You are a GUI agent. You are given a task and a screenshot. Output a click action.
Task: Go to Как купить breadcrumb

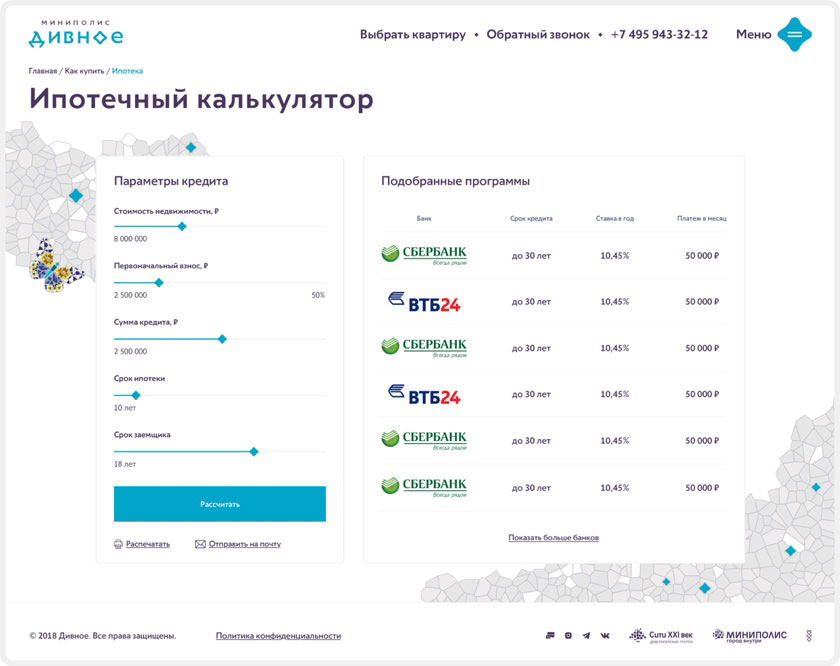[84, 71]
